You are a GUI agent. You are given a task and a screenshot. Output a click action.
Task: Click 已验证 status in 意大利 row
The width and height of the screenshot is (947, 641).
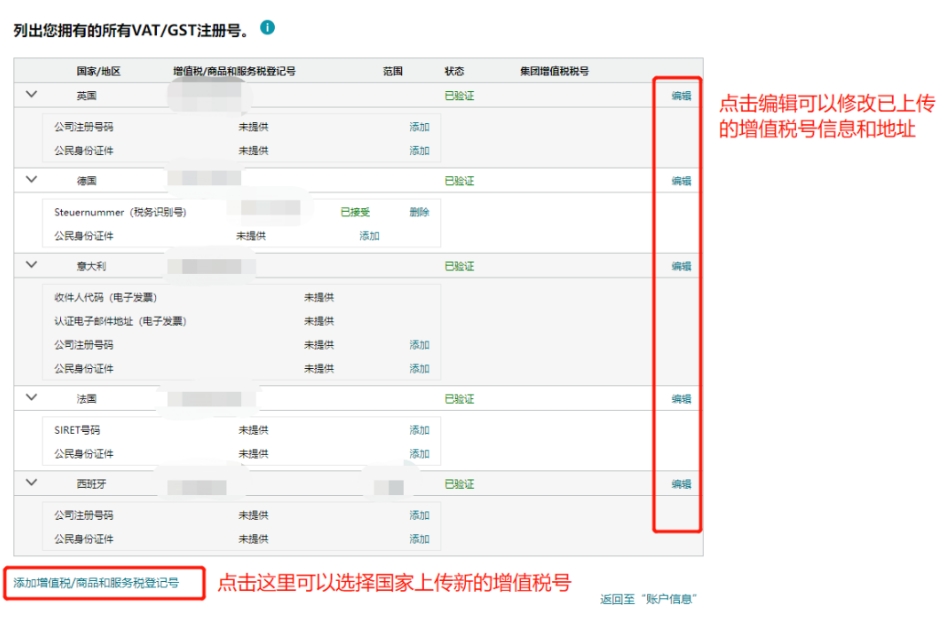tap(459, 266)
